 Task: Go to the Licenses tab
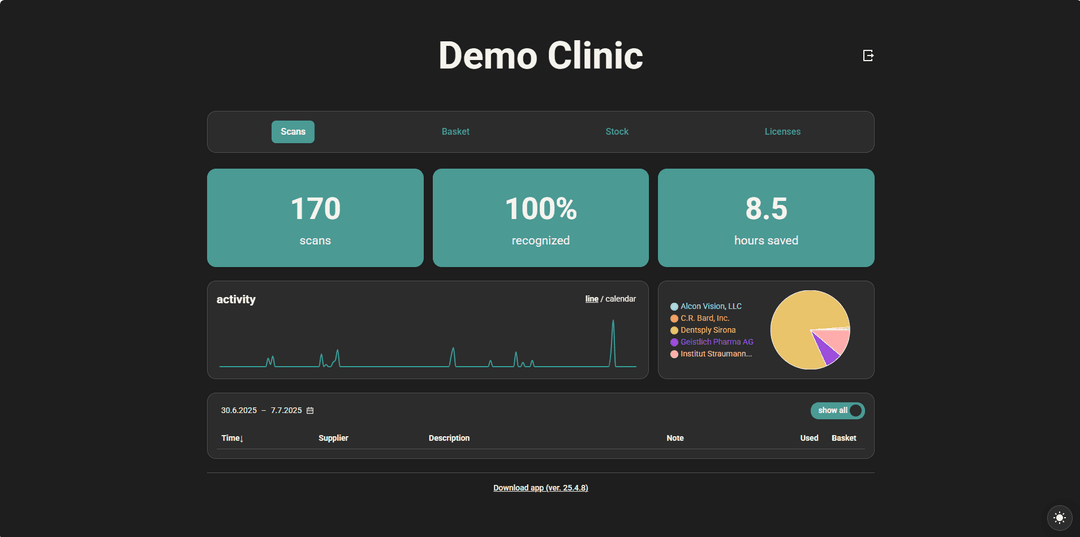(x=782, y=131)
